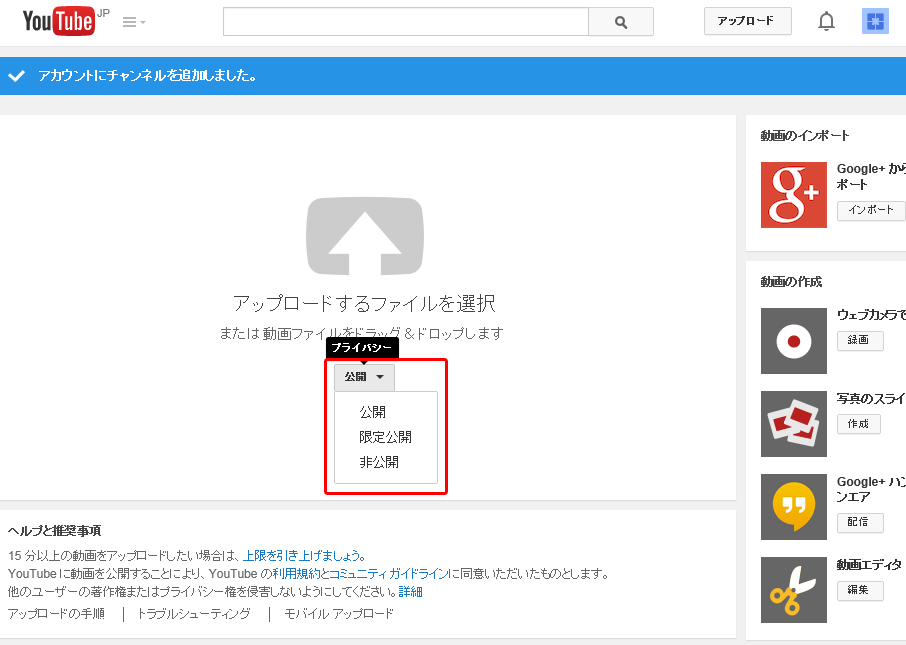Collapse the 公開 privacy dropdown

pos(364,377)
